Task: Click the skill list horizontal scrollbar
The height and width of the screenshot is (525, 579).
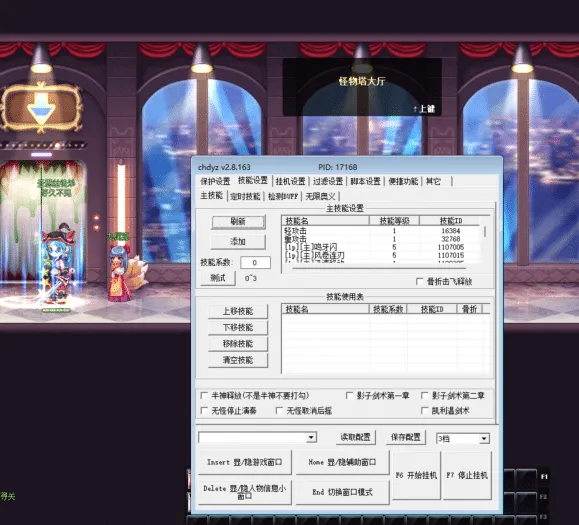Action: pos(379,268)
